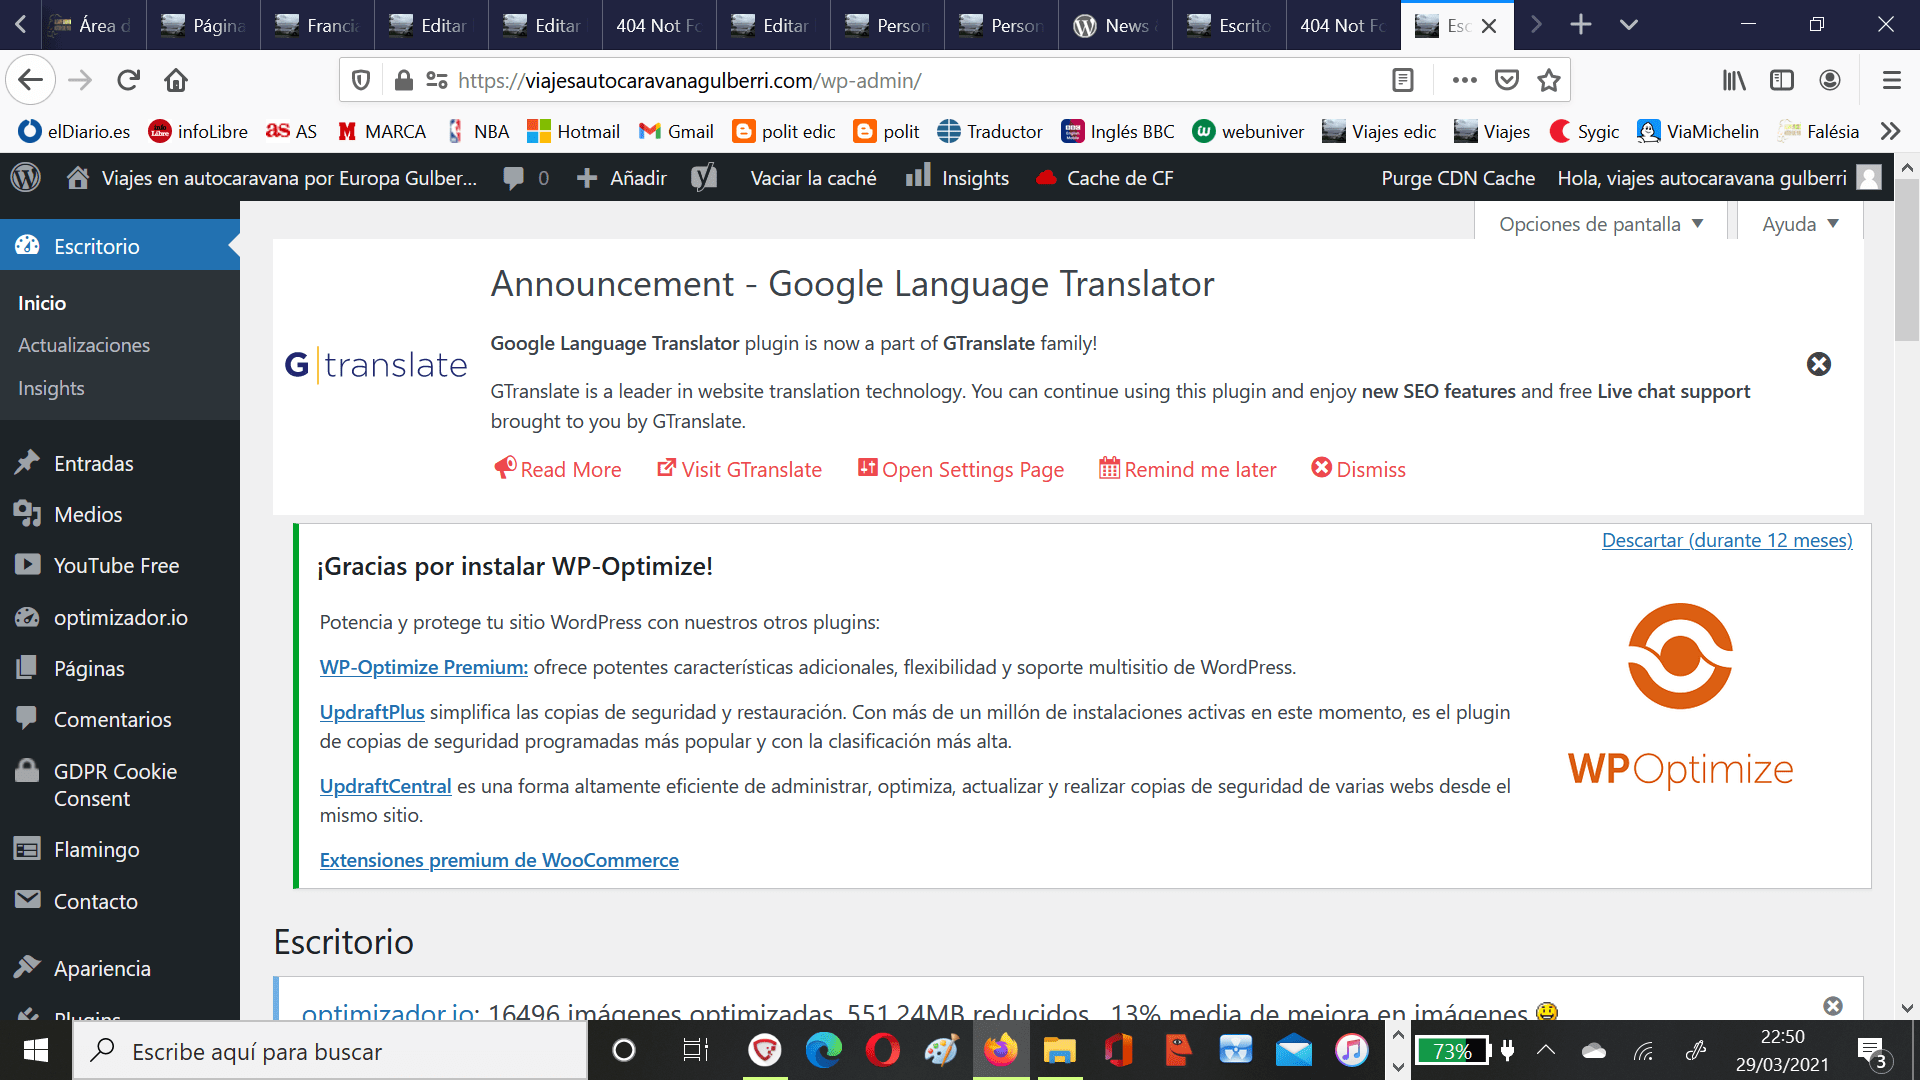The image size is (1920, 1080).
Task: Open WP-Optimize Premium link
Action: point(423,667)
